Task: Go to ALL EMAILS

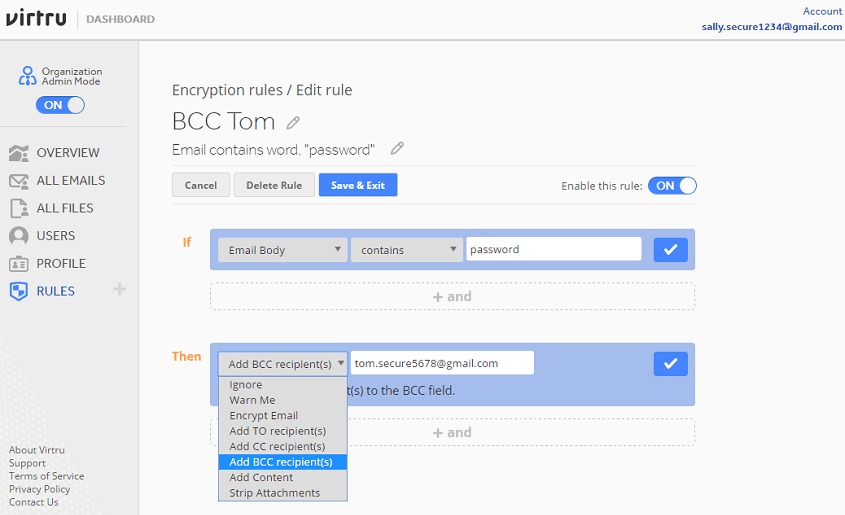Action: click(x=71, y=180)
